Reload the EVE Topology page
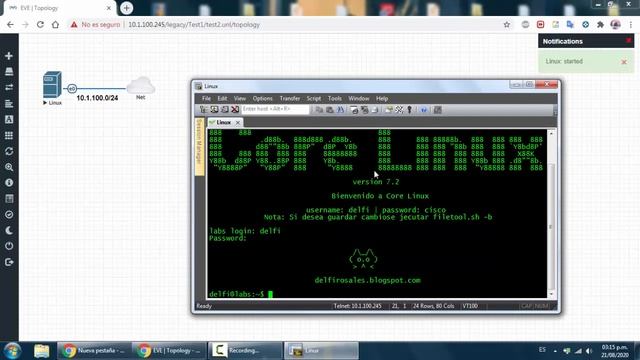This screenshot has width=640, height=360. [40, 24]
